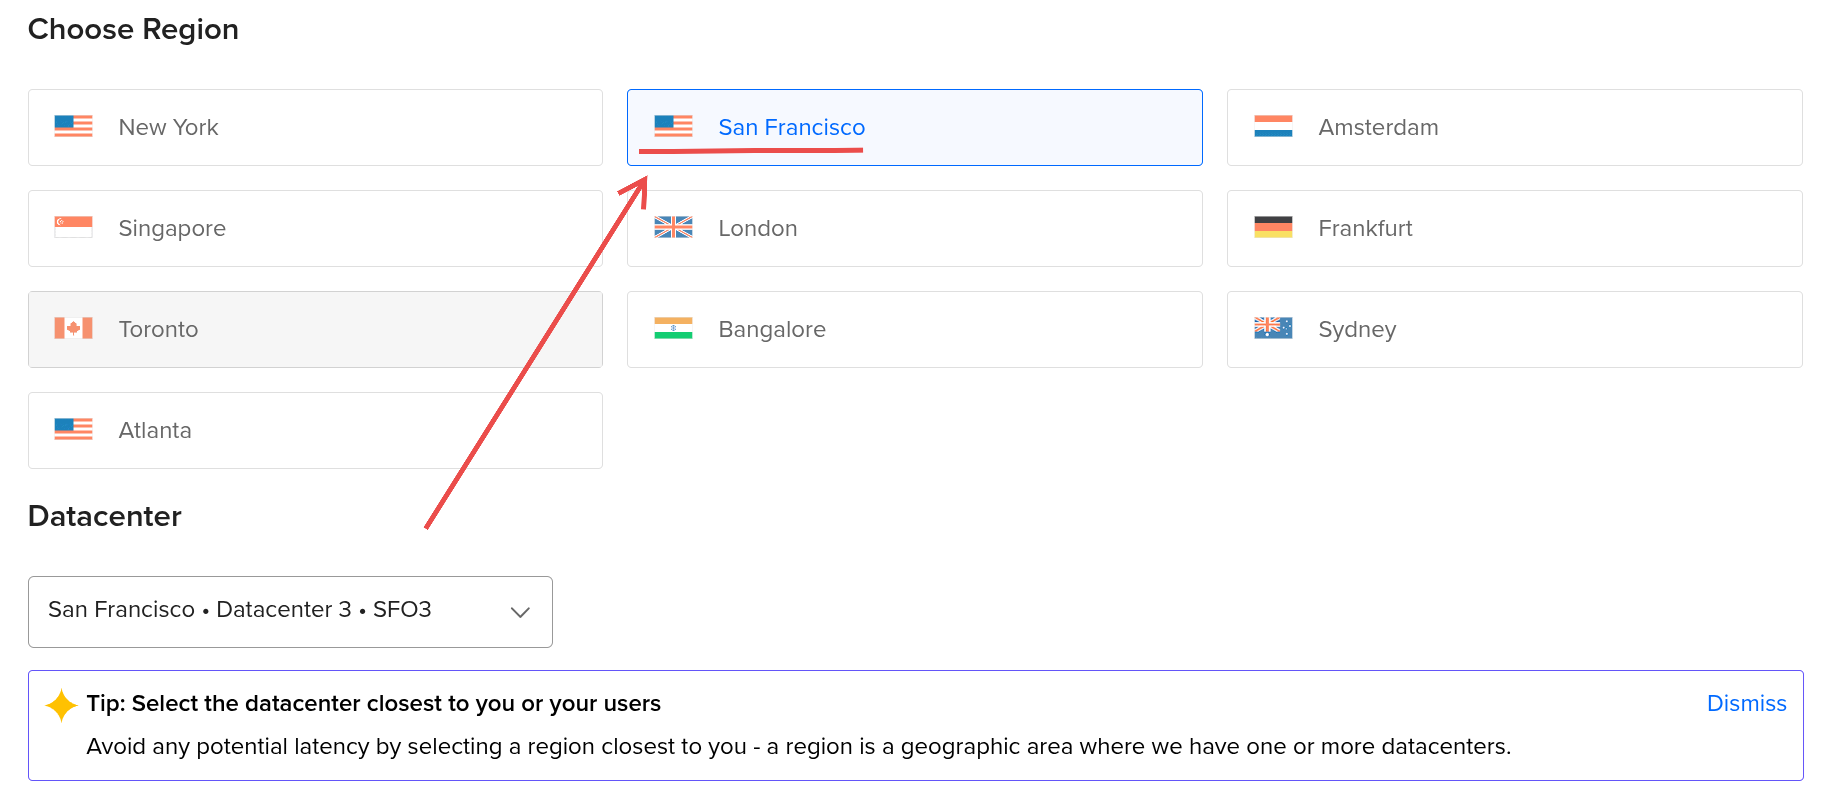Select the Atlanta region

315,430
